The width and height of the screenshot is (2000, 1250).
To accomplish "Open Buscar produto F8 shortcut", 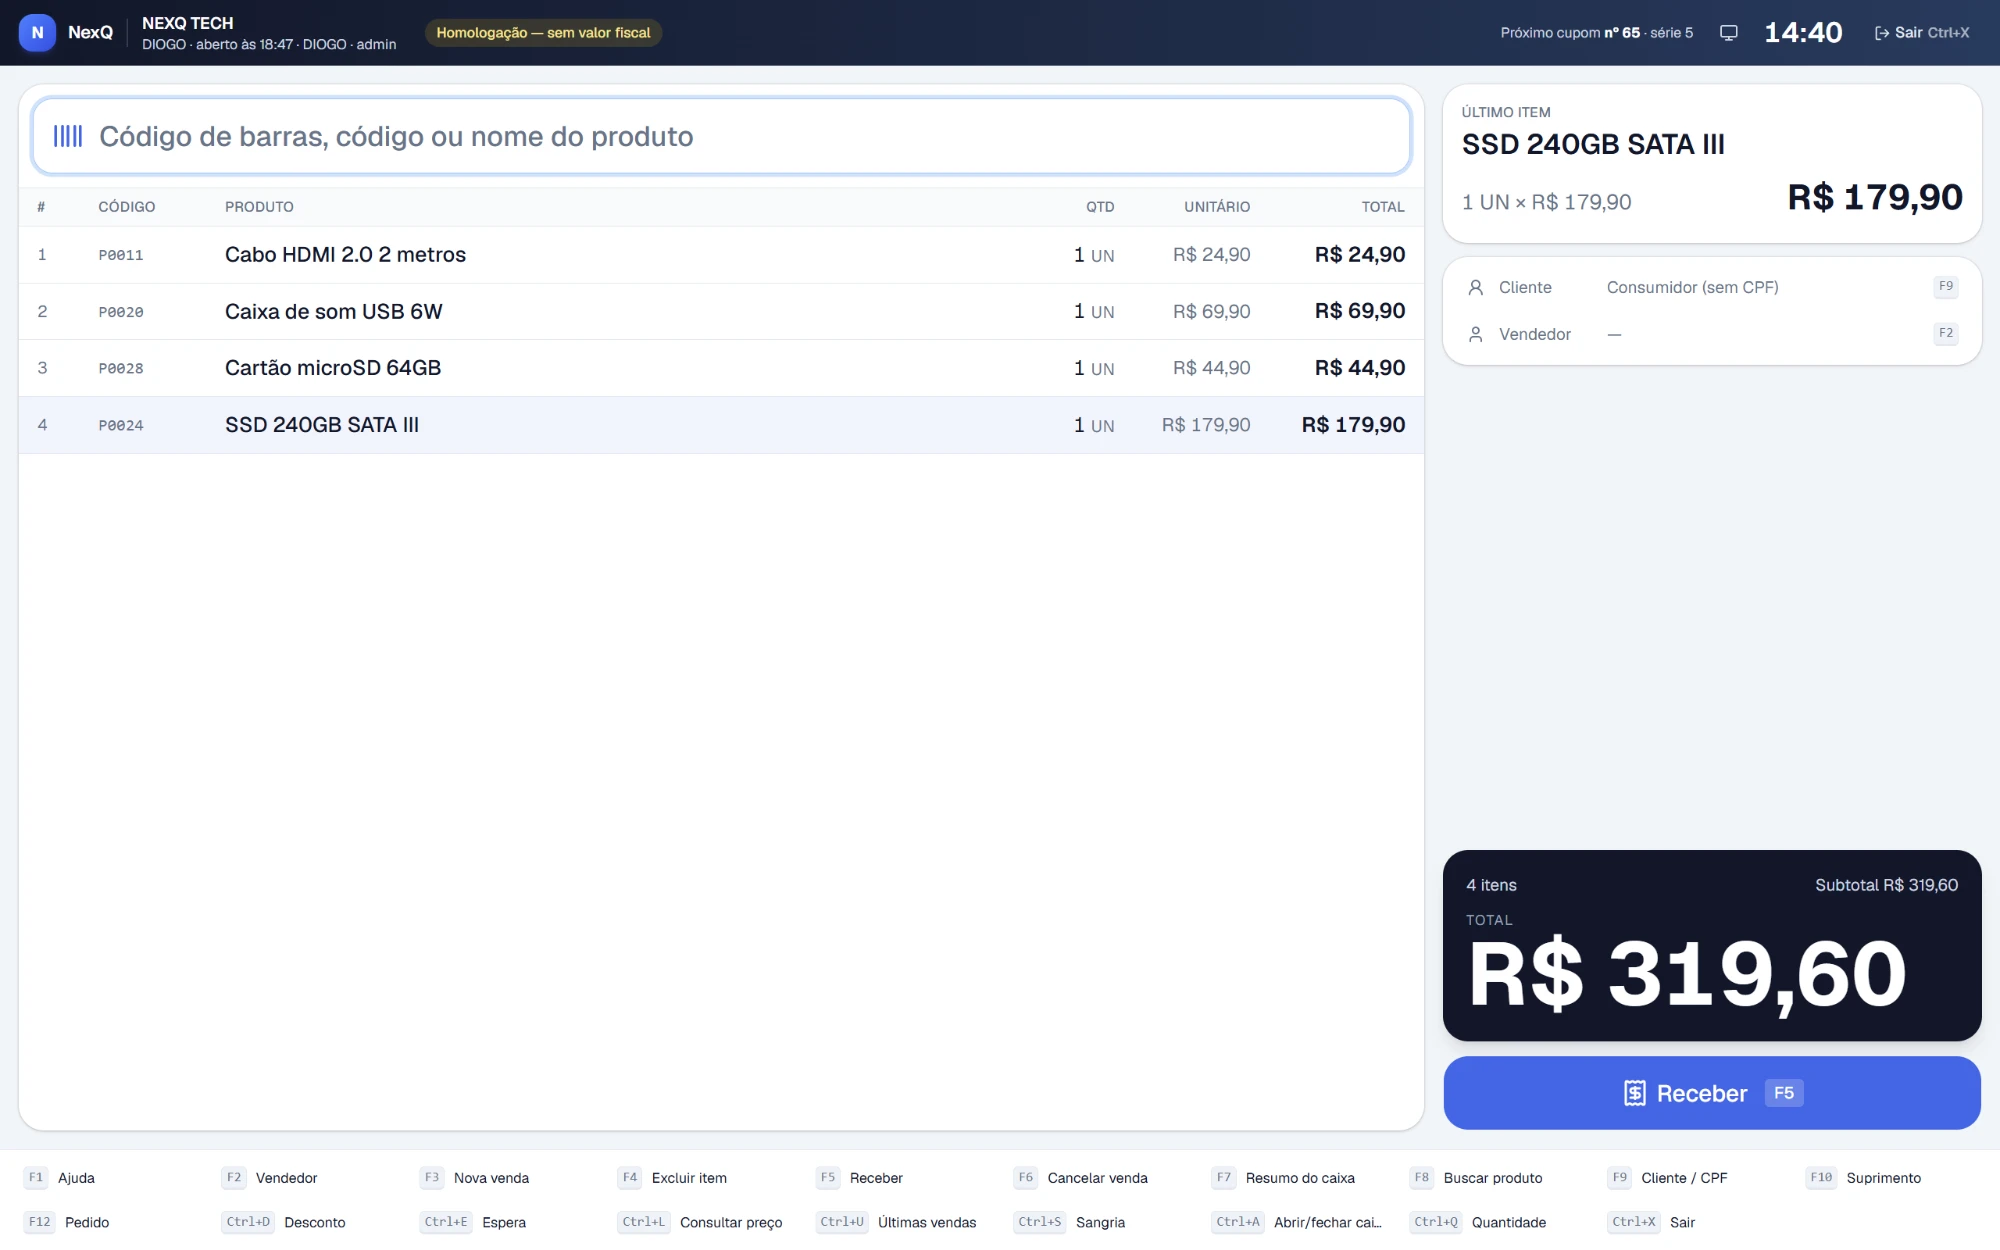I will [1477, 1178].
